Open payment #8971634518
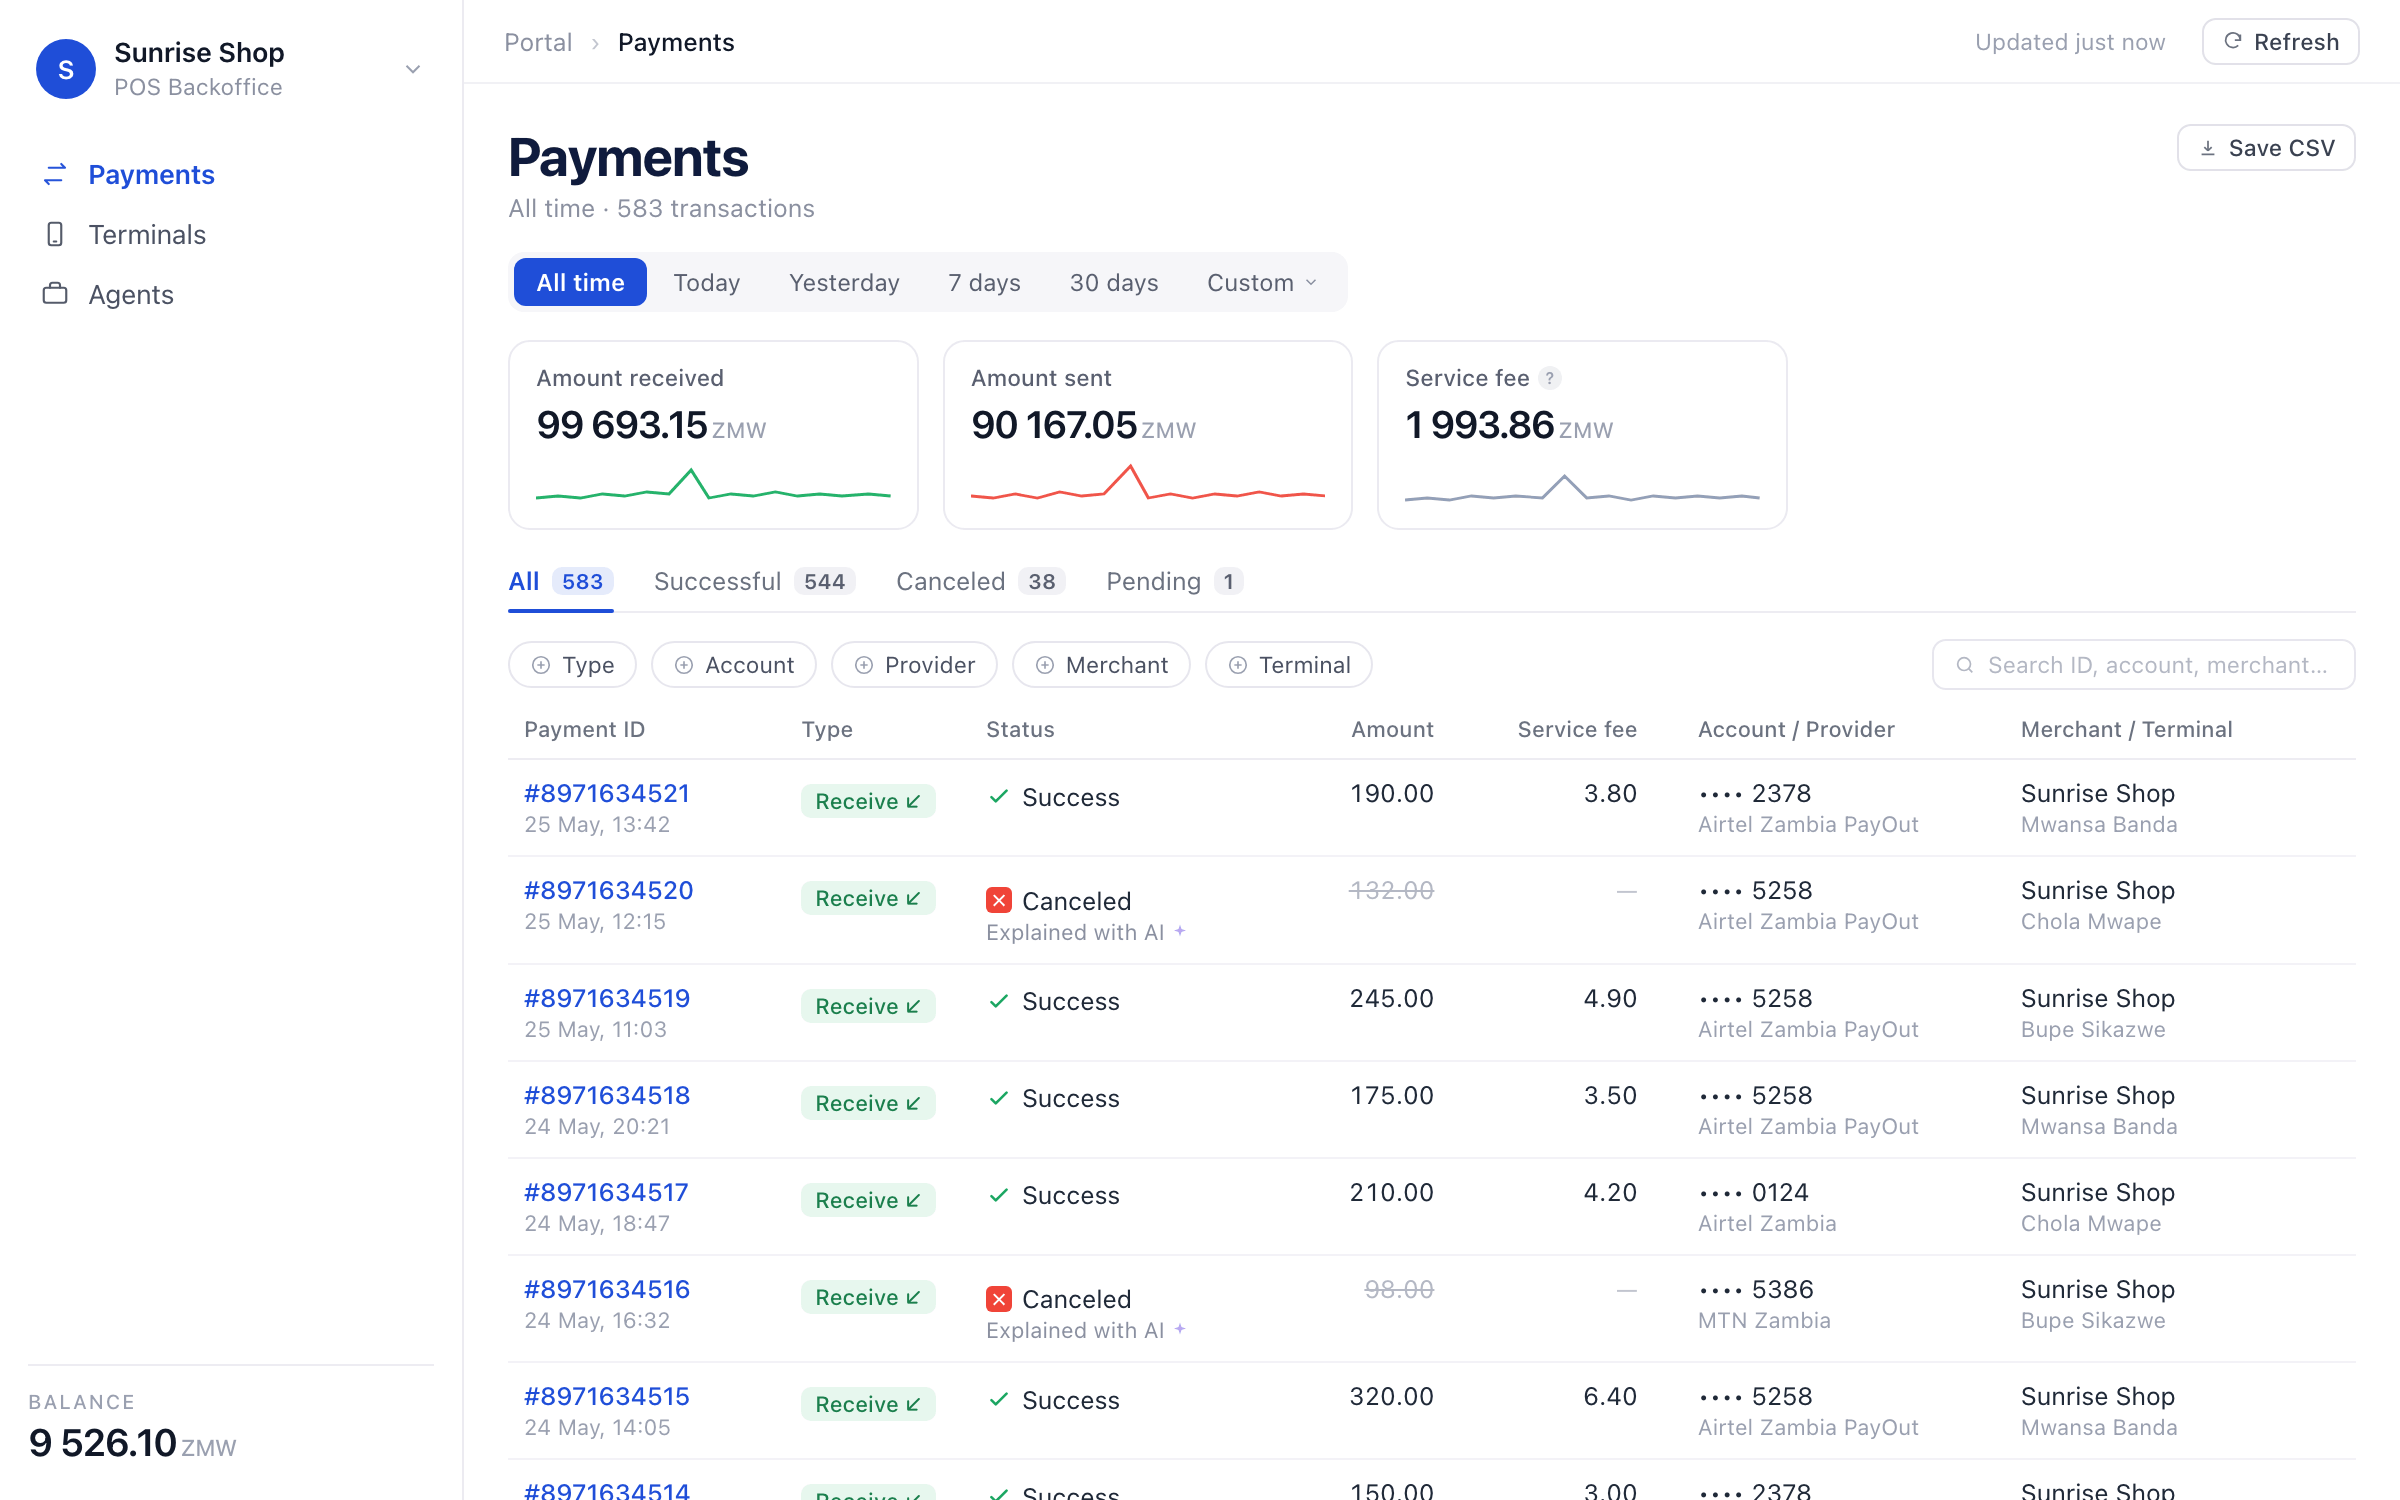Image resolution: width=2400 pixels, height=1500 pixels. pyautogui.click(x=607, y=1096)
